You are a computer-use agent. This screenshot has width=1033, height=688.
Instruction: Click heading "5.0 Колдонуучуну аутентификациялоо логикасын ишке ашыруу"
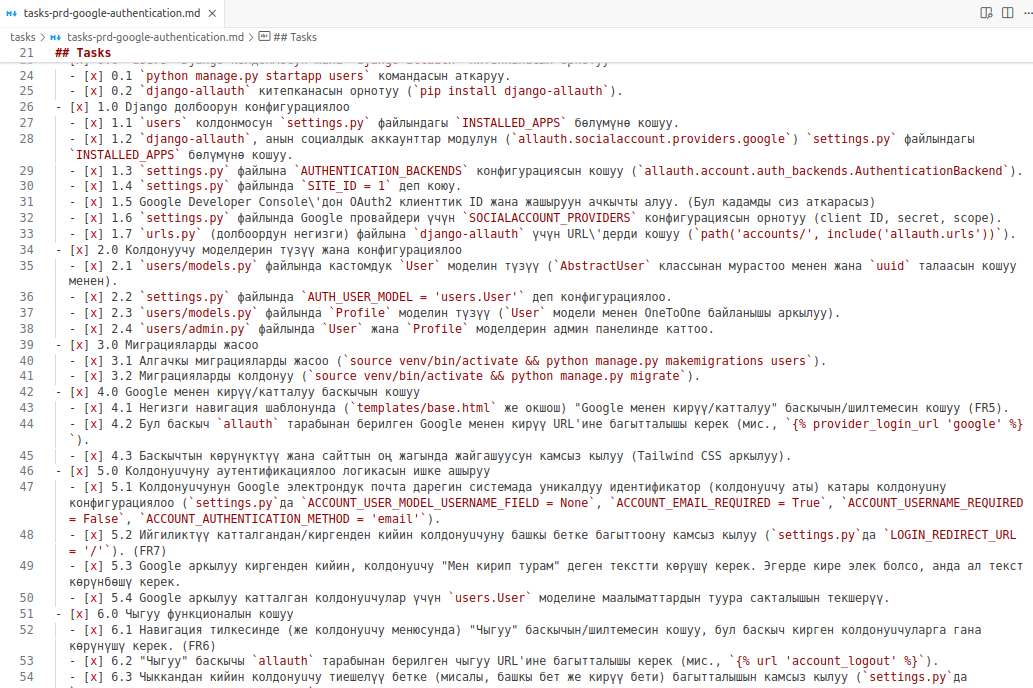click(x=294, y=471)
